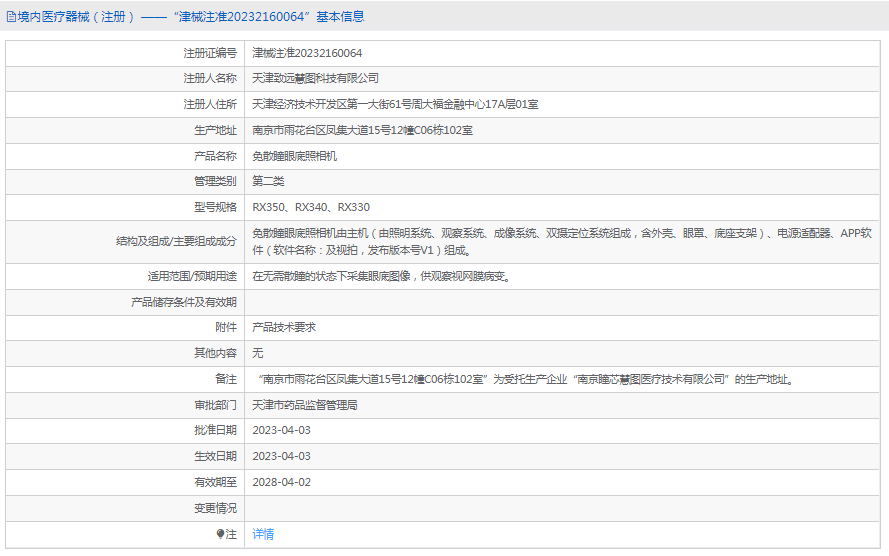Viewport: 889px width, 556px height.
Task: Click the lightbulb icon next to 注
Action: pyautogui.click(x=221, y=534)
